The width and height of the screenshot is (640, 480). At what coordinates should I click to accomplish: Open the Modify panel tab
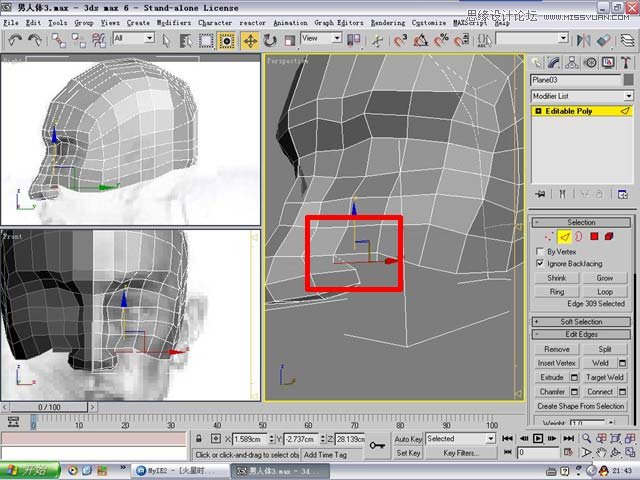pyautogui.click(x=554, y=62)
